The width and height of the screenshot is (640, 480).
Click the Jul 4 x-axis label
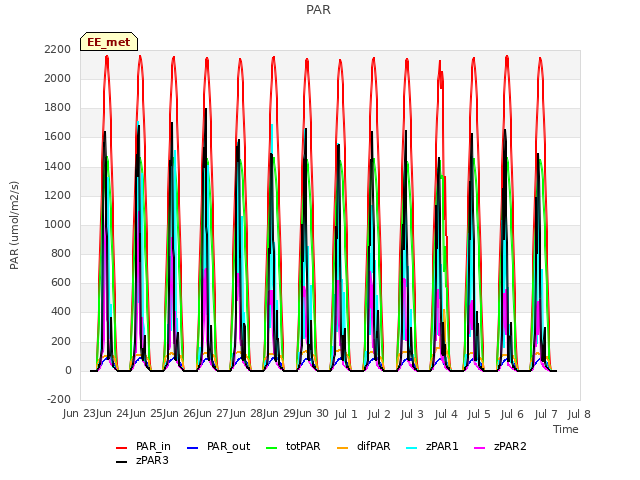coord(446,414)
